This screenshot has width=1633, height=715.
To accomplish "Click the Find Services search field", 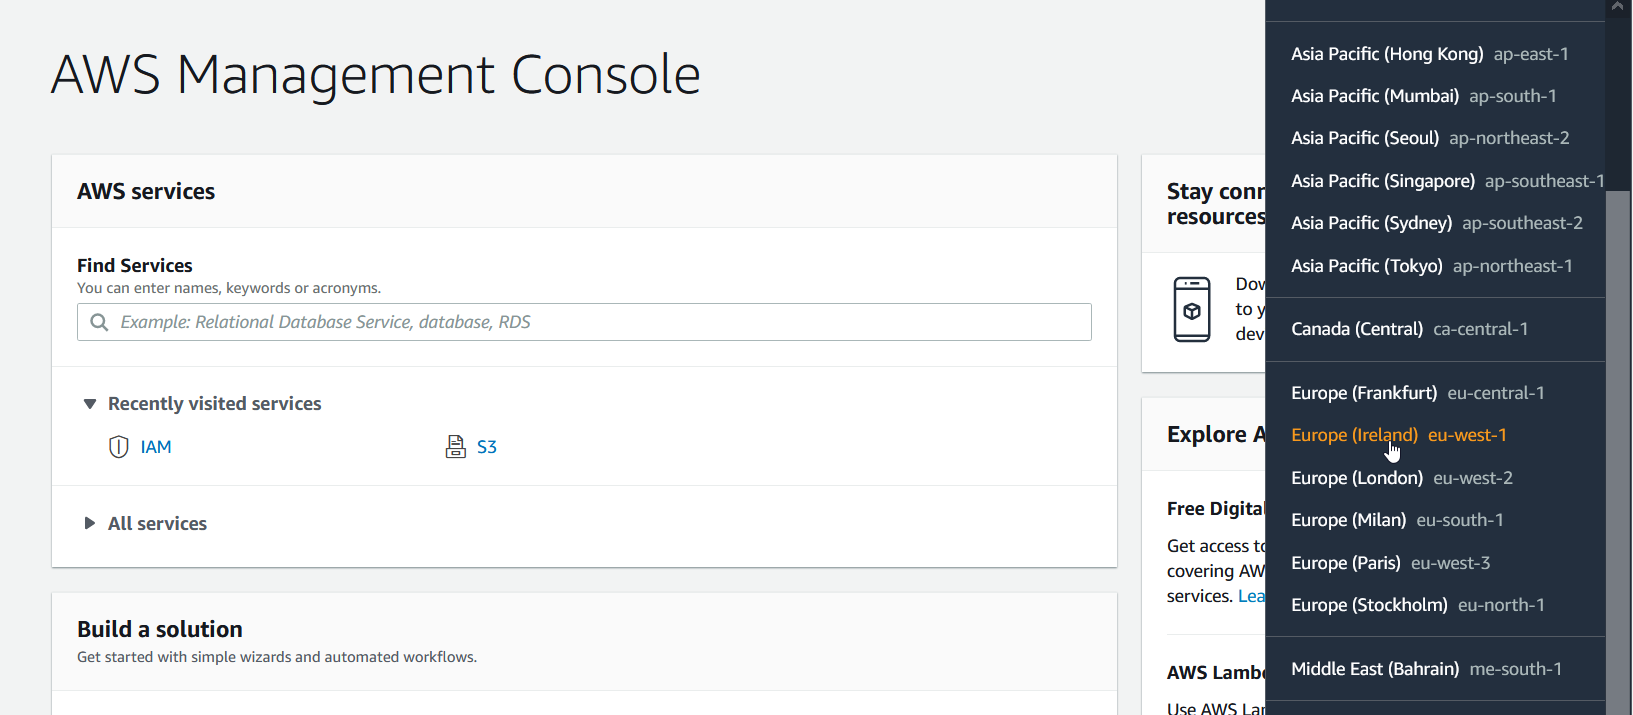I will [x=584, y=322].
